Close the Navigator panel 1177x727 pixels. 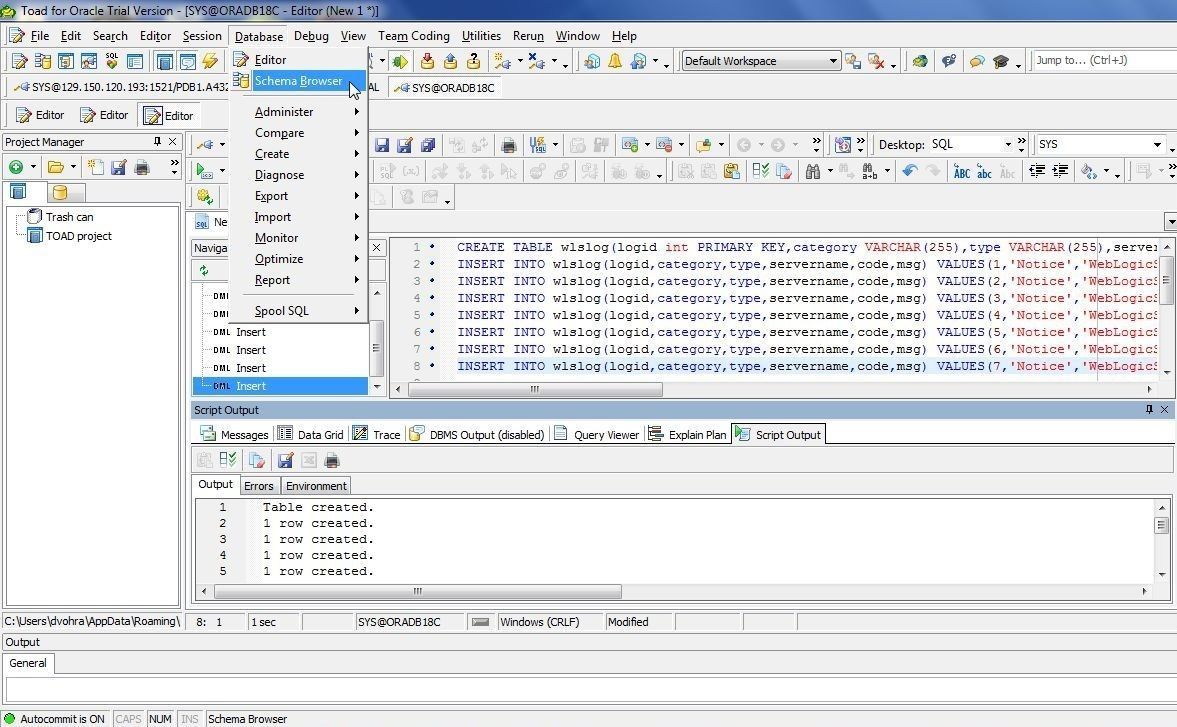(377, 248)
